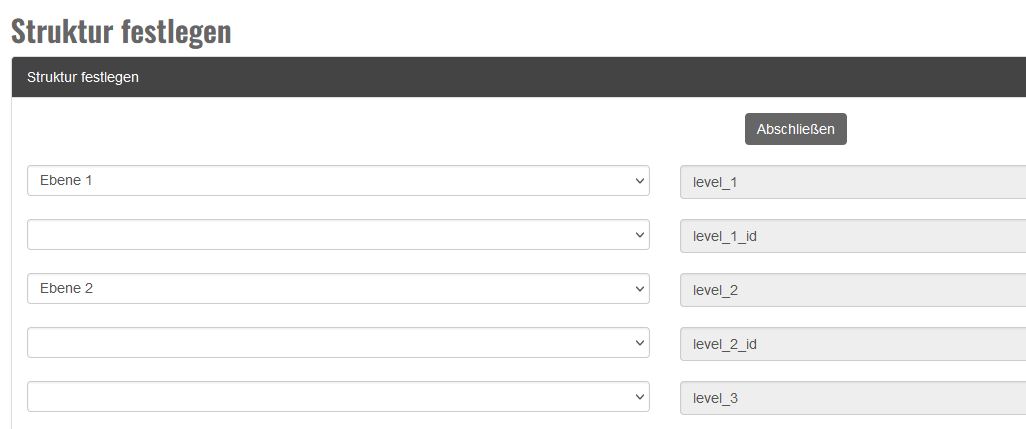
Task: Click the level_1 text field
Action: pyautogui.click(x=852, y=182)
